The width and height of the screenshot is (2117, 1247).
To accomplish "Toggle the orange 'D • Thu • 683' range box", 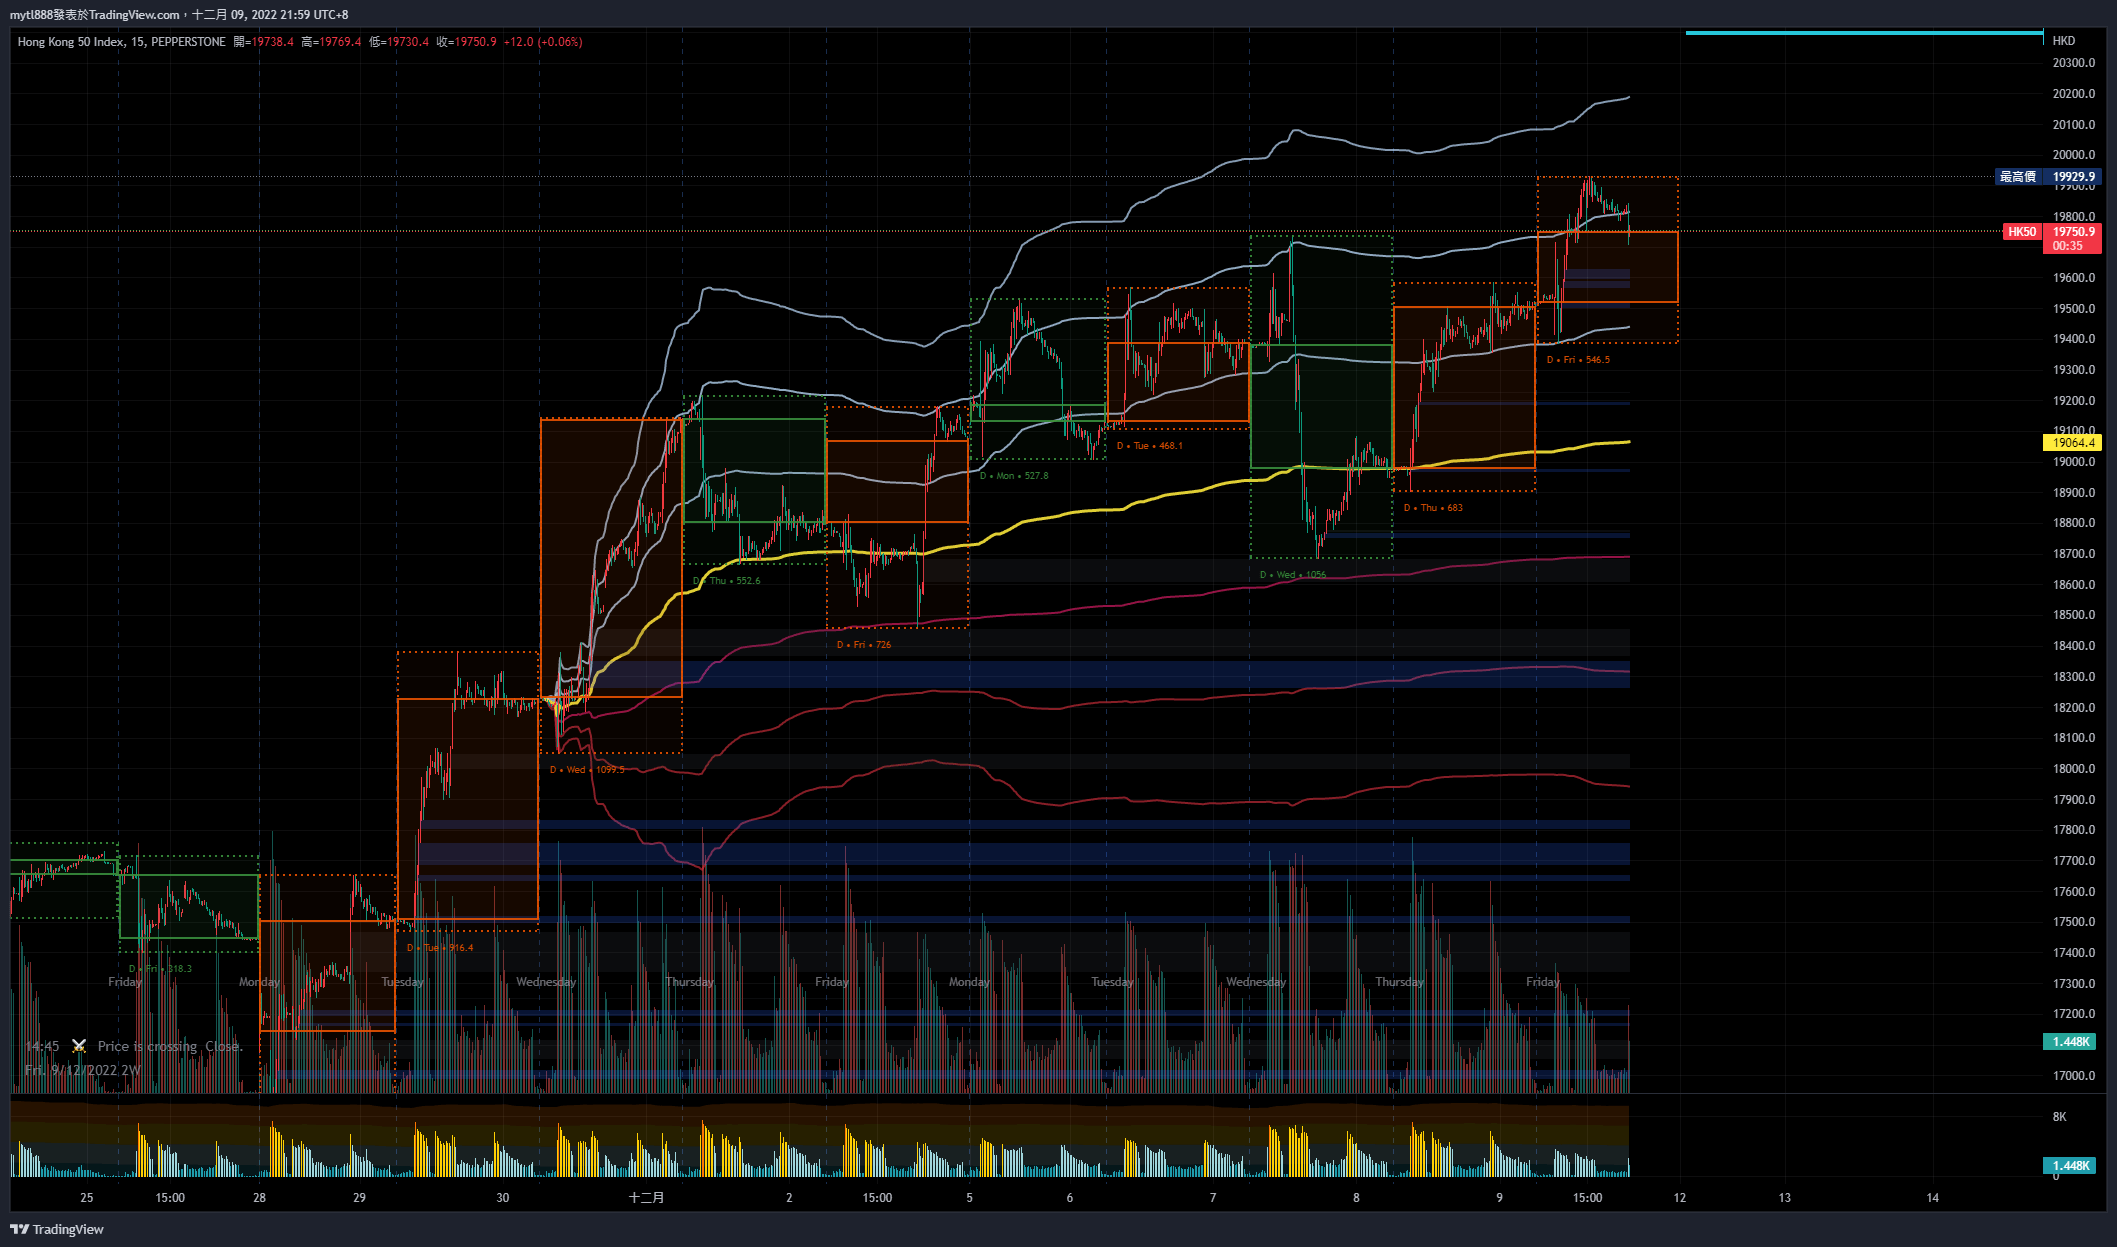I will point(1434,507).
